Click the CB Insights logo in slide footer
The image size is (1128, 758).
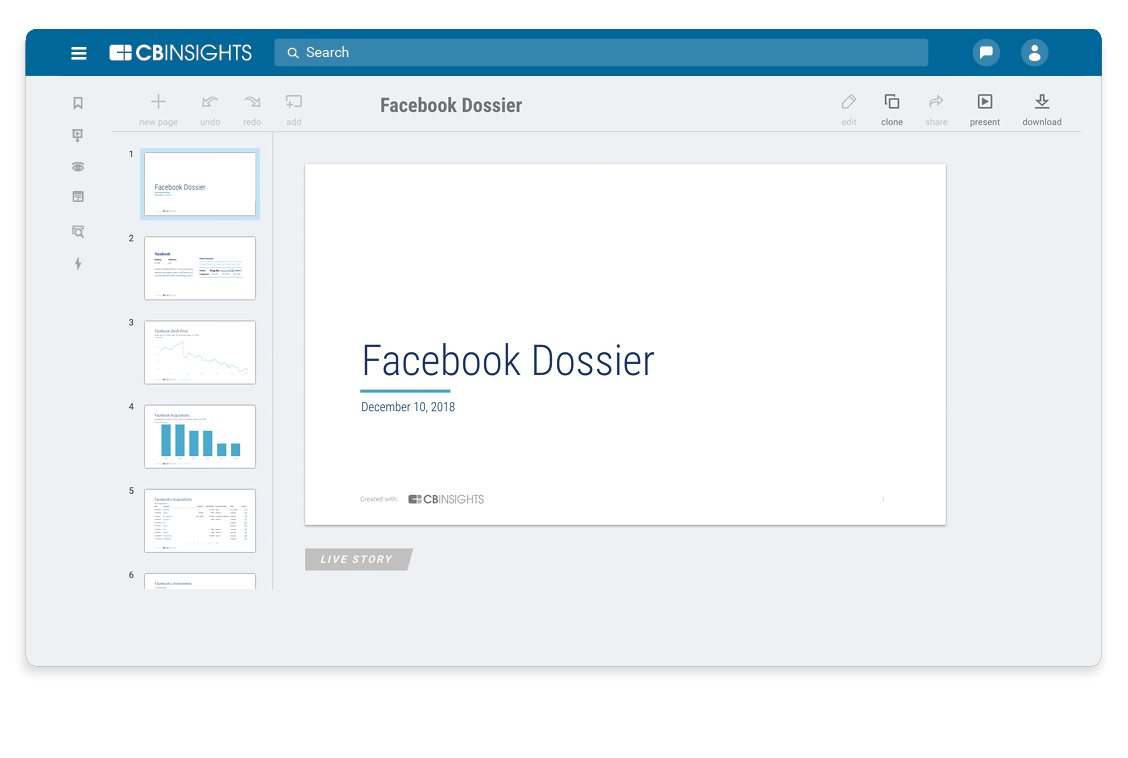[446, 499]
